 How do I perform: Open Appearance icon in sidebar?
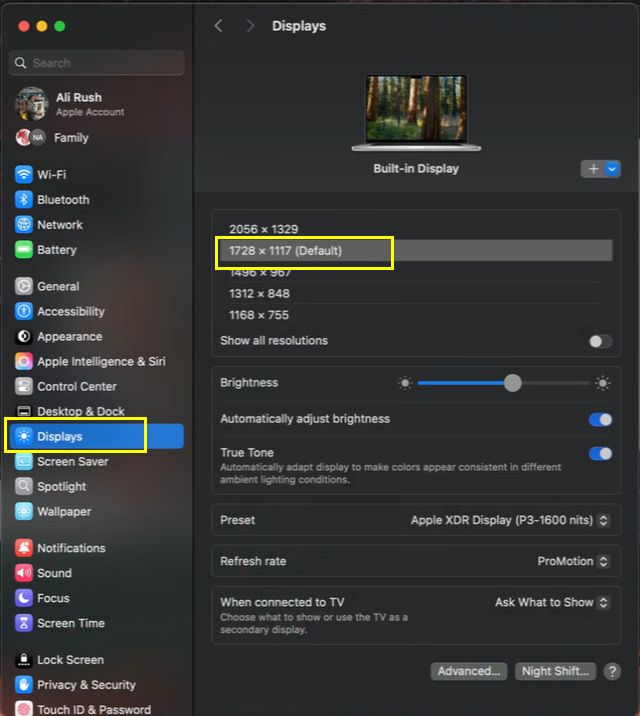point(24,337)
